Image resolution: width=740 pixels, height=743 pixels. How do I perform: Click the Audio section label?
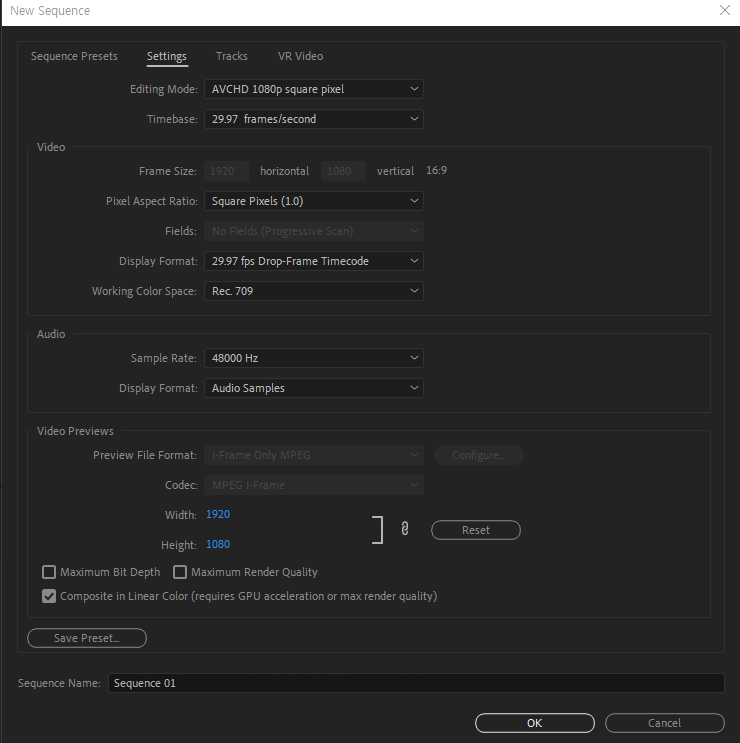point(51,334)
